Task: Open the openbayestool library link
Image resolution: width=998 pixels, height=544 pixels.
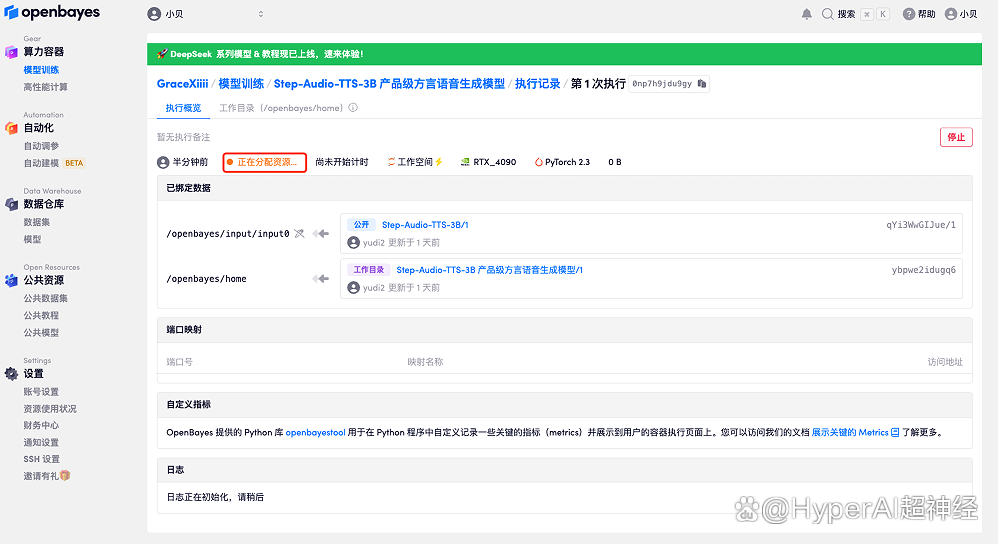Action: pyautogui.click(x=316, y=432)
